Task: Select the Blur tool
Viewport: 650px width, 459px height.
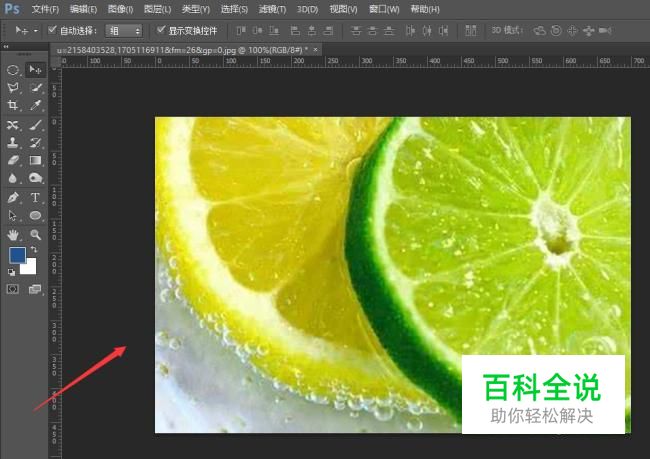Action: (12, 178)
